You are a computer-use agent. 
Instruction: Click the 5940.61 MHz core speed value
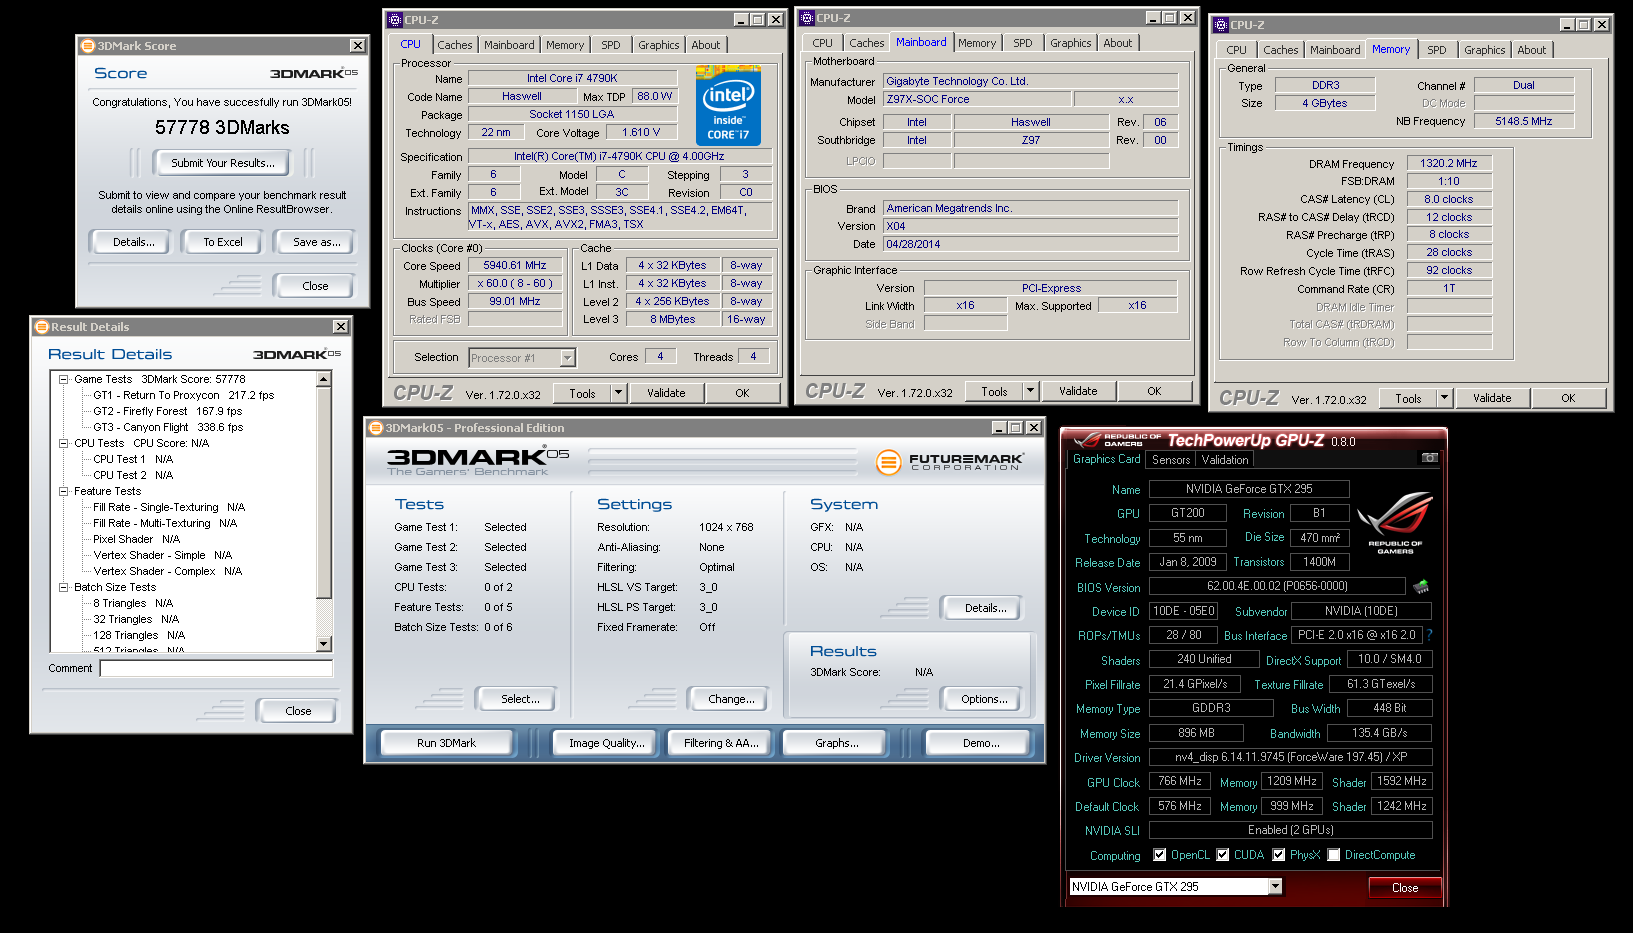(515, 266)
